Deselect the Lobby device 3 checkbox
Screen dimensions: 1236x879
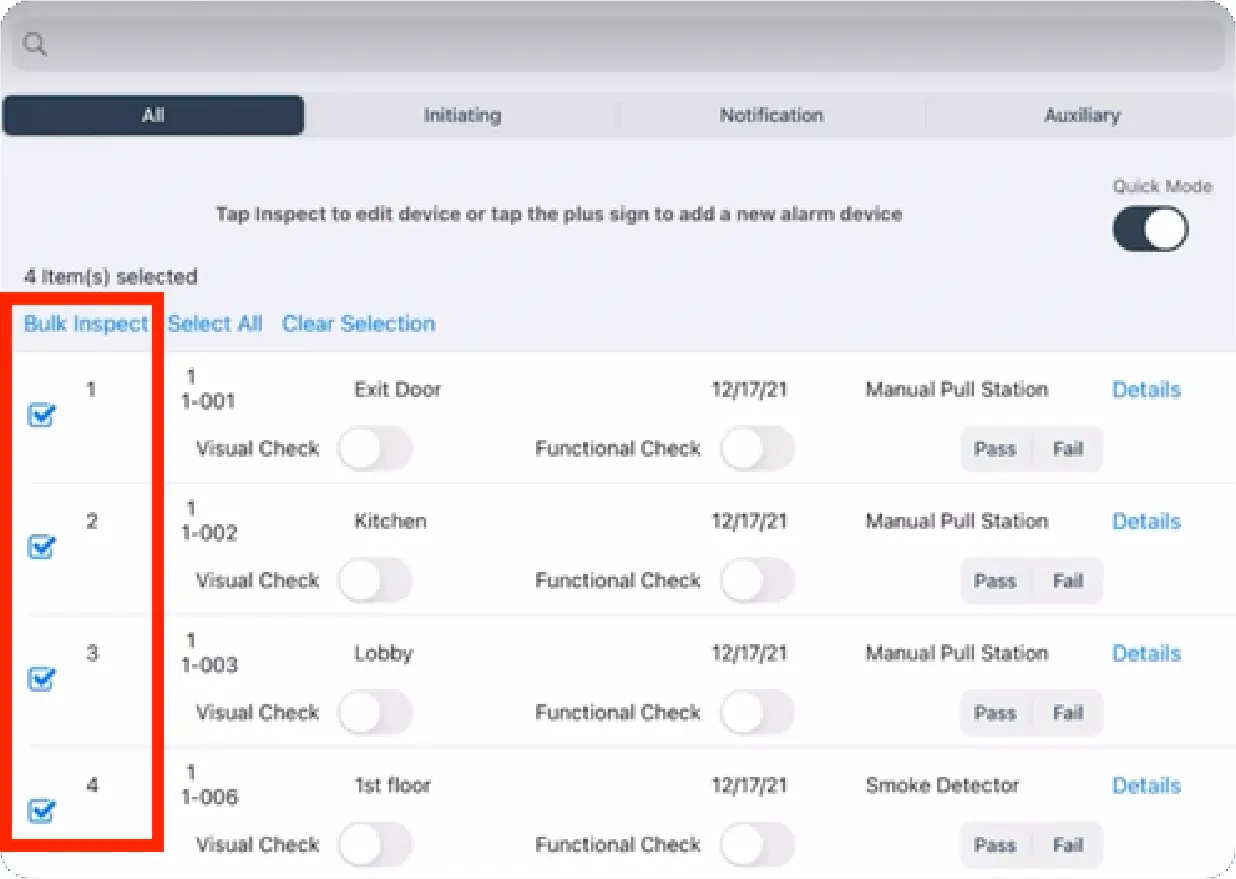[x=41, y=678]
